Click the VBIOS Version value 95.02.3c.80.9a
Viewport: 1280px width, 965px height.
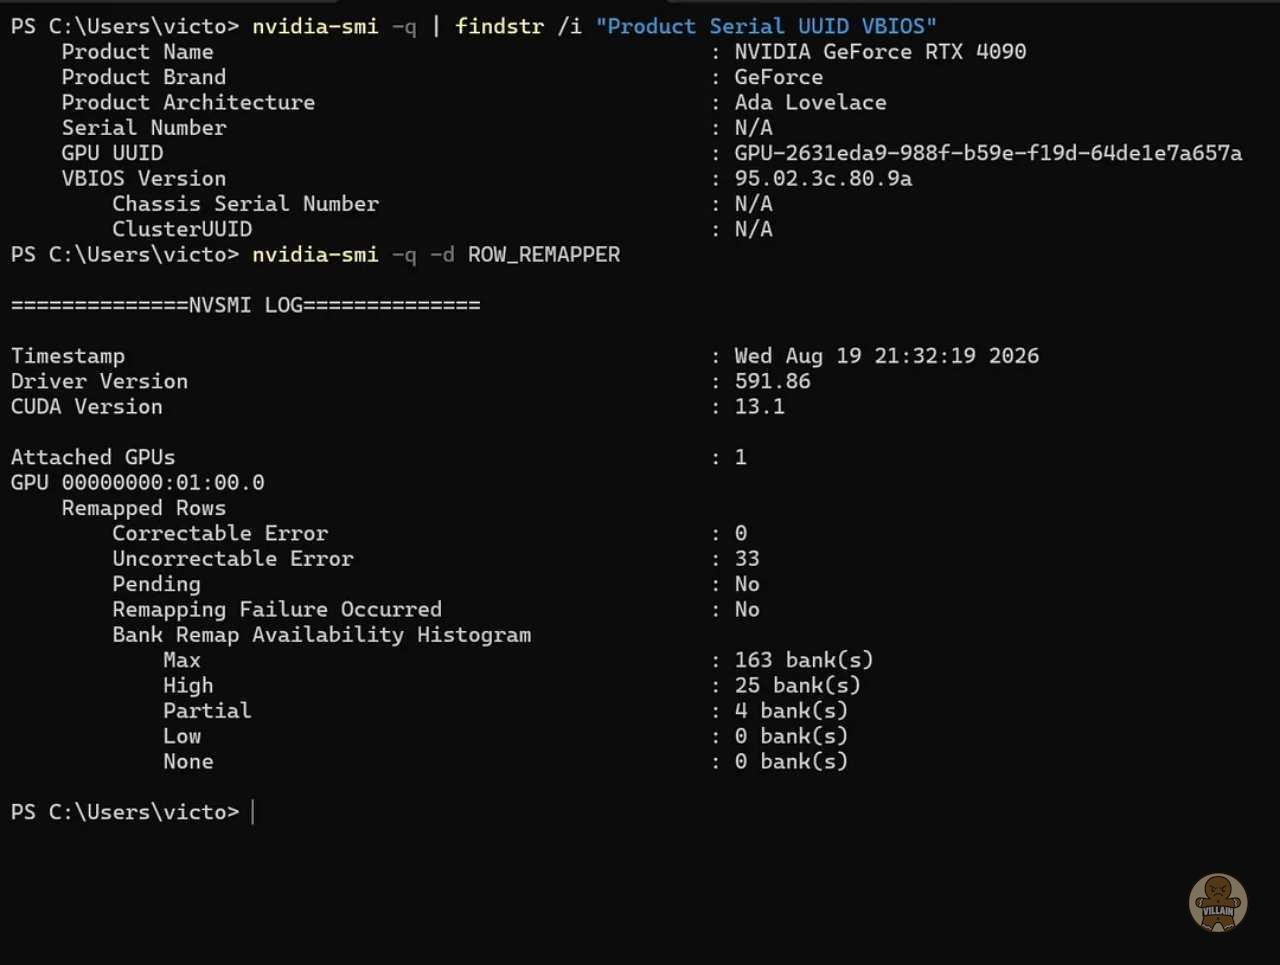click(823, 178)
